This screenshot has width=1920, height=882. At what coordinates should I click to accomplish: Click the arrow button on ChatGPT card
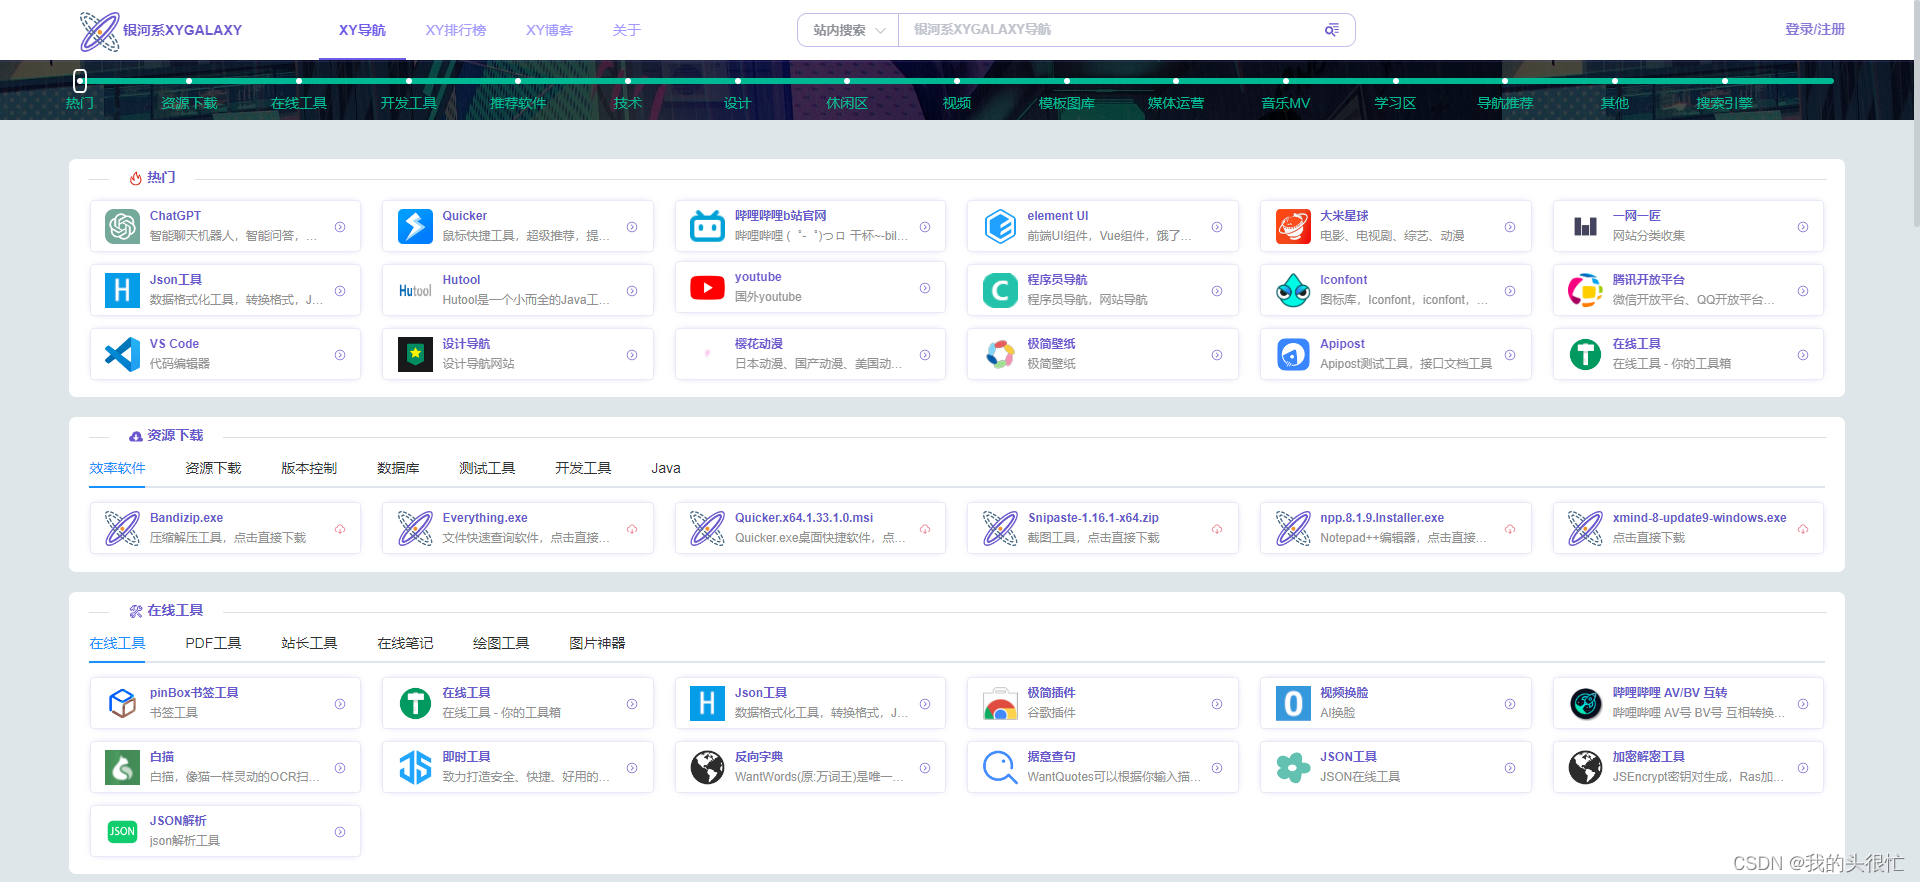(340, 227)
